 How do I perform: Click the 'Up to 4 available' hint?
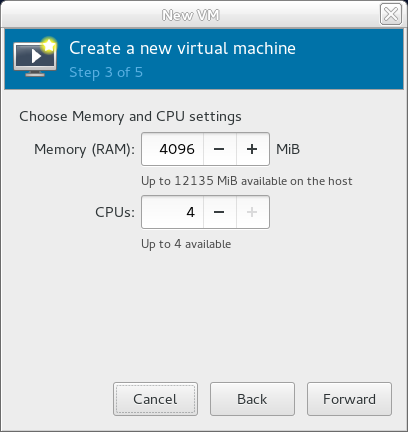pyautogui.click(x=186, y=244)
